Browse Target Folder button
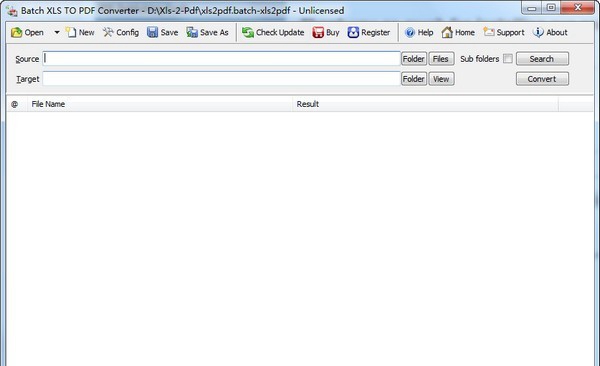This screenshot has height=366, width=600. click(414, 79)
